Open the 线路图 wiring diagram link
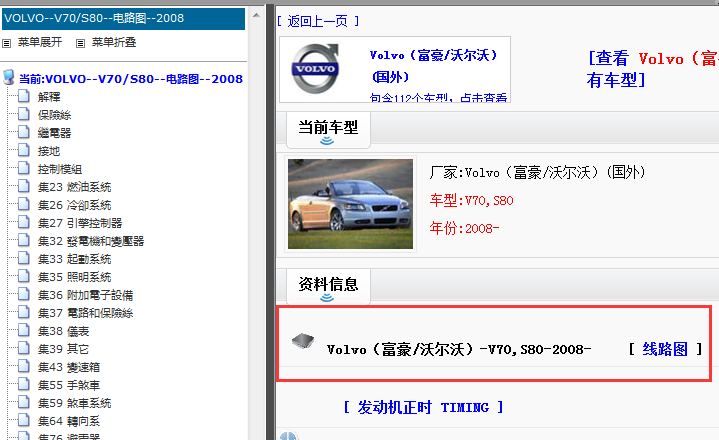 (665, 349)
